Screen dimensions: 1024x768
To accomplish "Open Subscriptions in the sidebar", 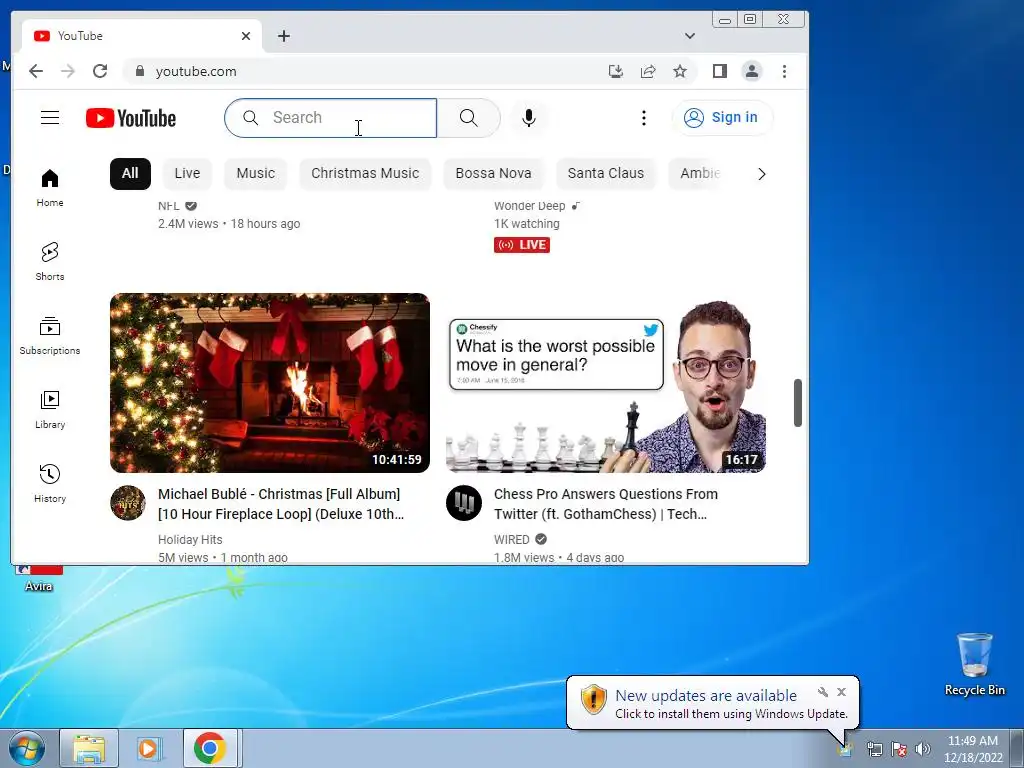I will tap(50, 336).
